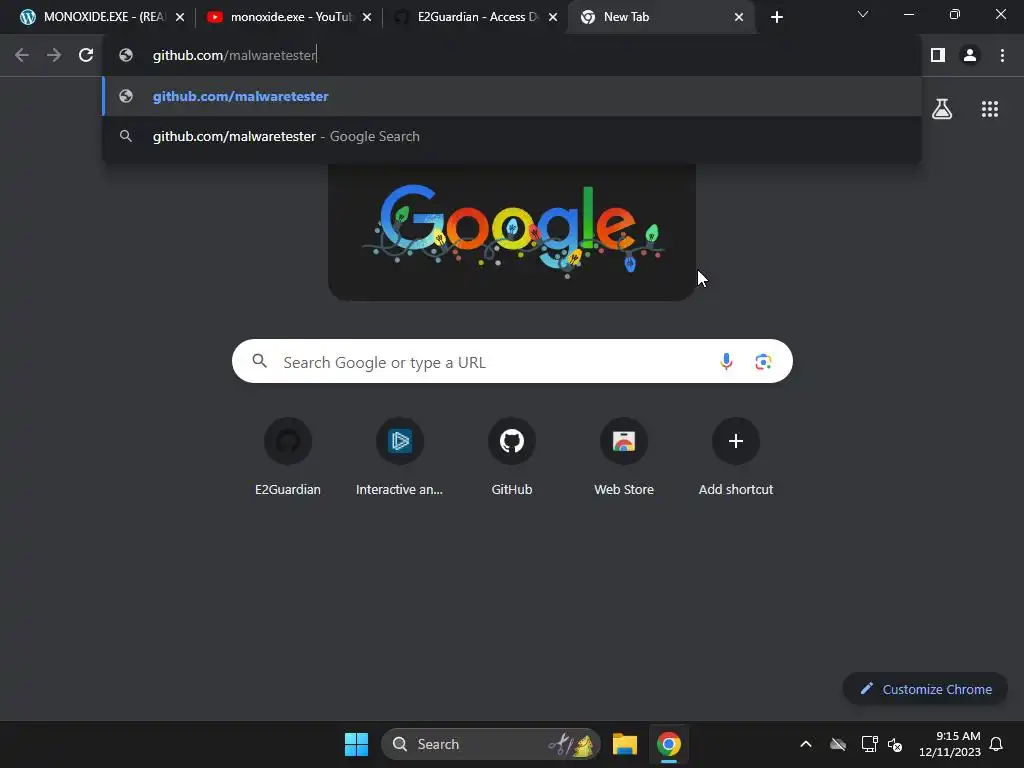This screenshot has height=768, width=1024.
Task: Open the GitHub shortcut tile
Action: tap(512, 457)
